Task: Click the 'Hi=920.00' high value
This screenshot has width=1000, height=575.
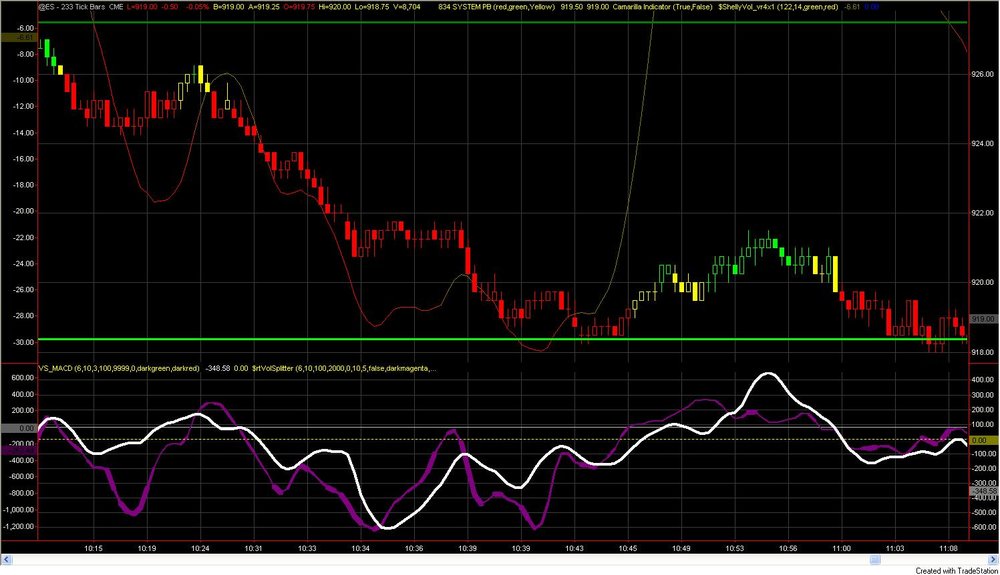Action: pos(337,7)
